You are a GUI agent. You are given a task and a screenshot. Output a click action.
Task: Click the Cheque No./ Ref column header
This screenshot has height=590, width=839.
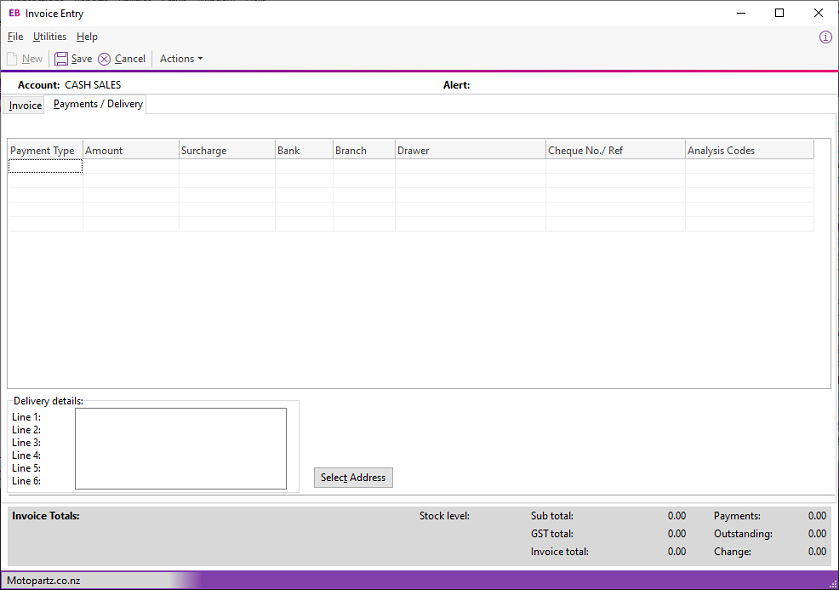point(616,150)
